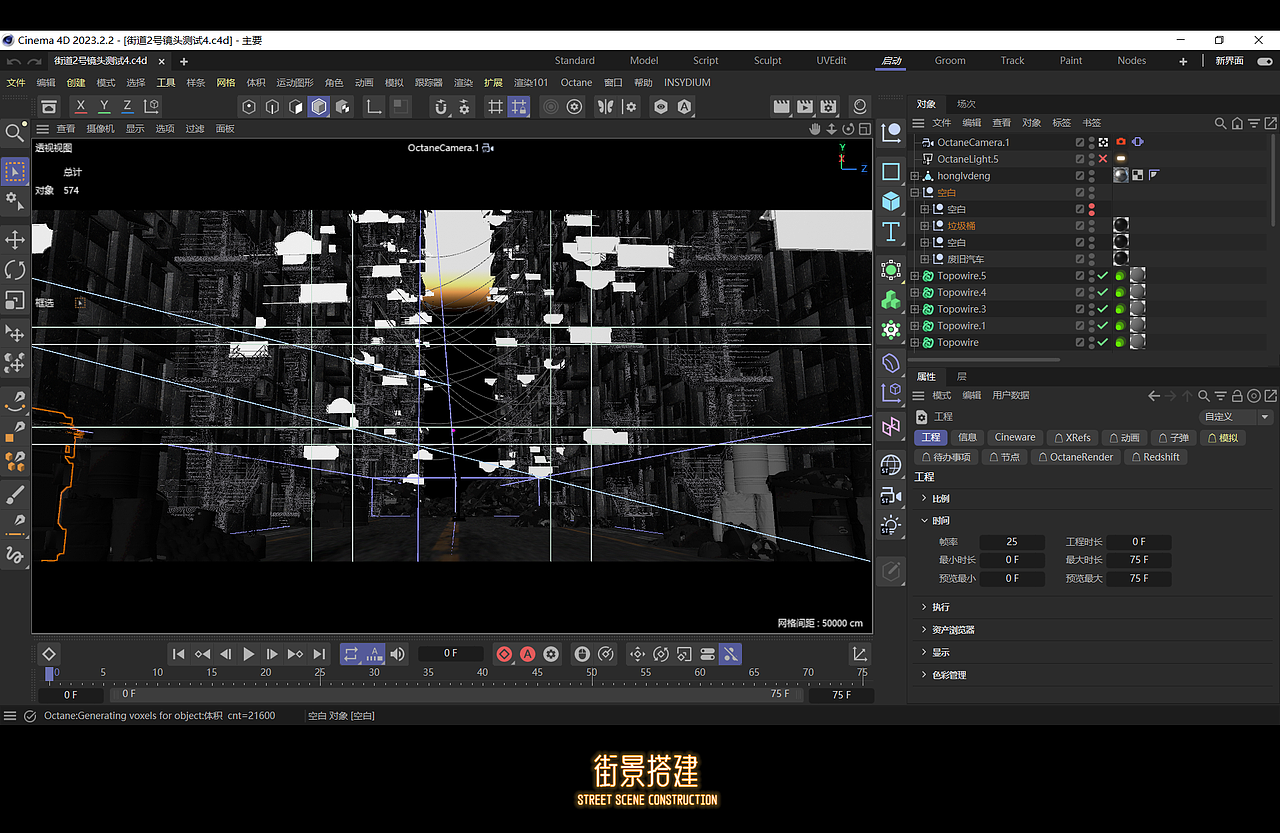Click the OctaneRender button in project settings
The height and width of the screenshot is (833, 1280).
click(x=1075, y=457)
